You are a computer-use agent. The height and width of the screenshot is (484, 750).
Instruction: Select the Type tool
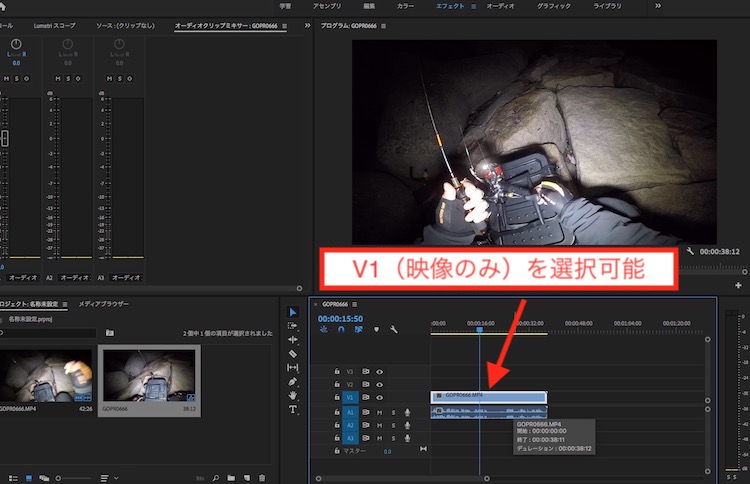click(293, 409)
